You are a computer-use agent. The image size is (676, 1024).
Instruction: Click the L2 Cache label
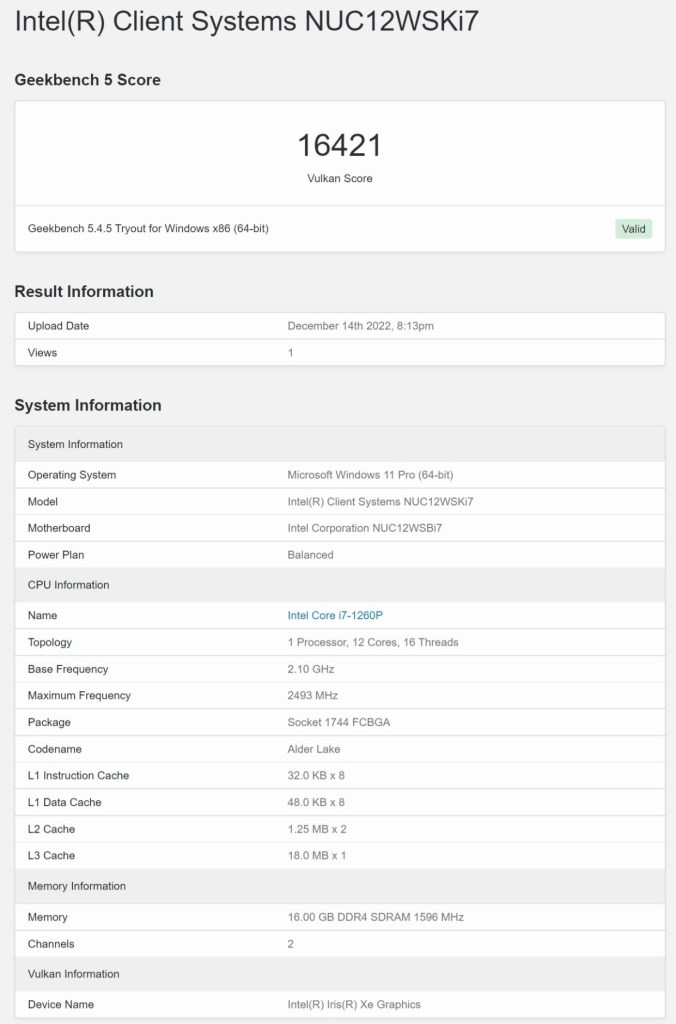pyautogui.click(x=51, y=829)
